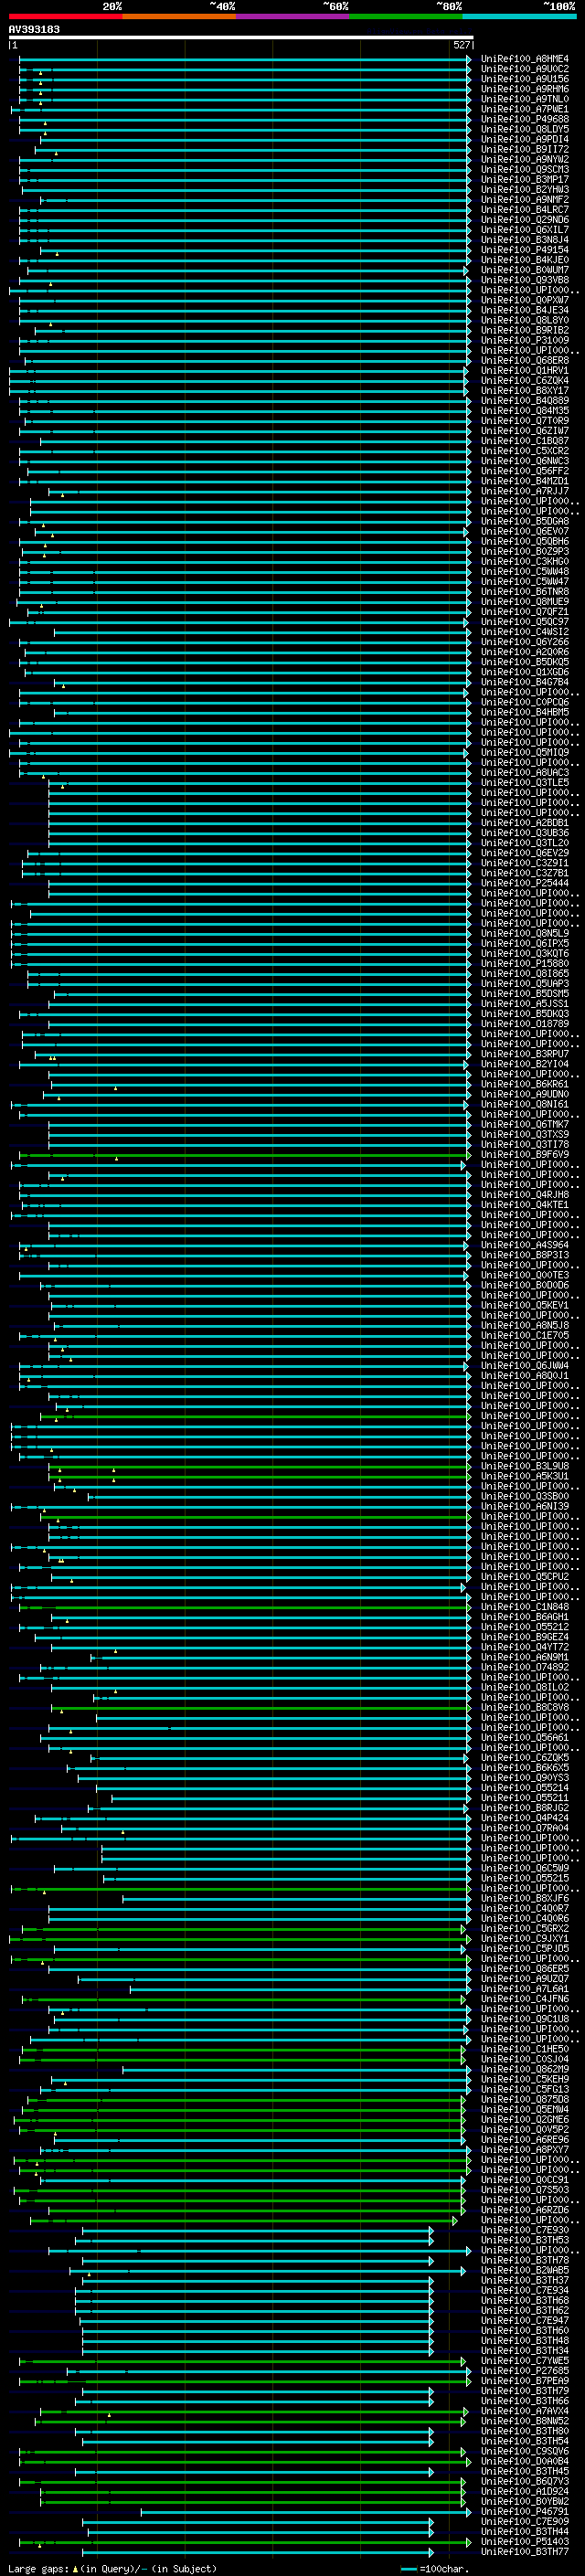
Task: Select hit label UniRef100_P27685
Action: (x=525, y=2371)
